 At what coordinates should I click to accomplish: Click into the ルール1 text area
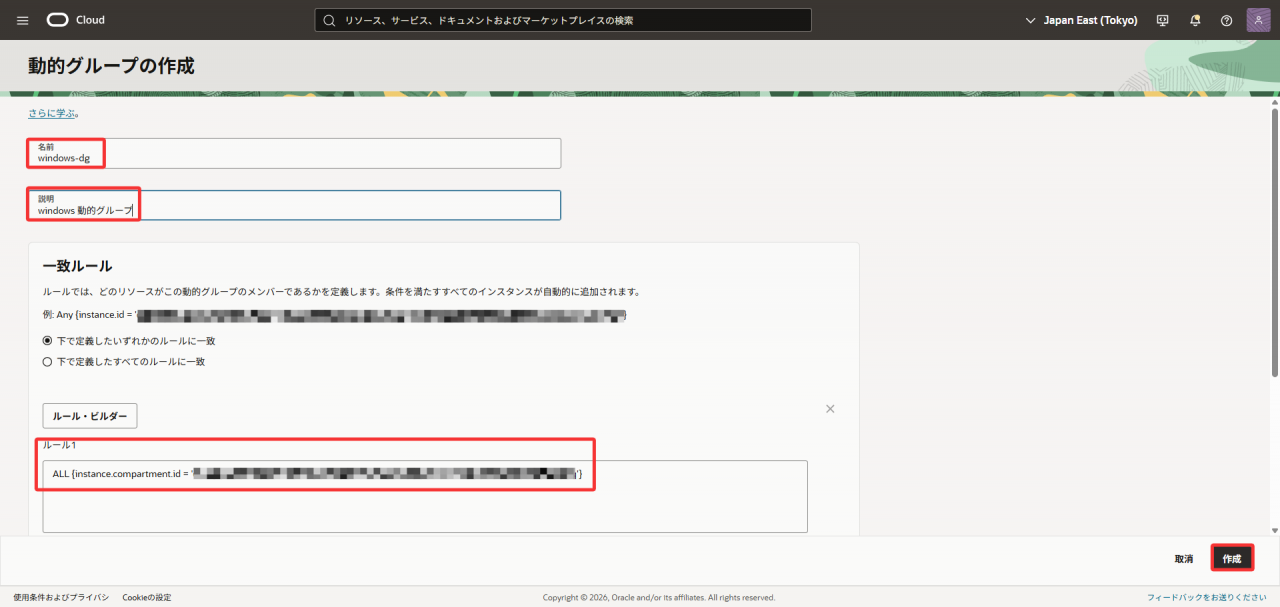(x=425, y=496)
